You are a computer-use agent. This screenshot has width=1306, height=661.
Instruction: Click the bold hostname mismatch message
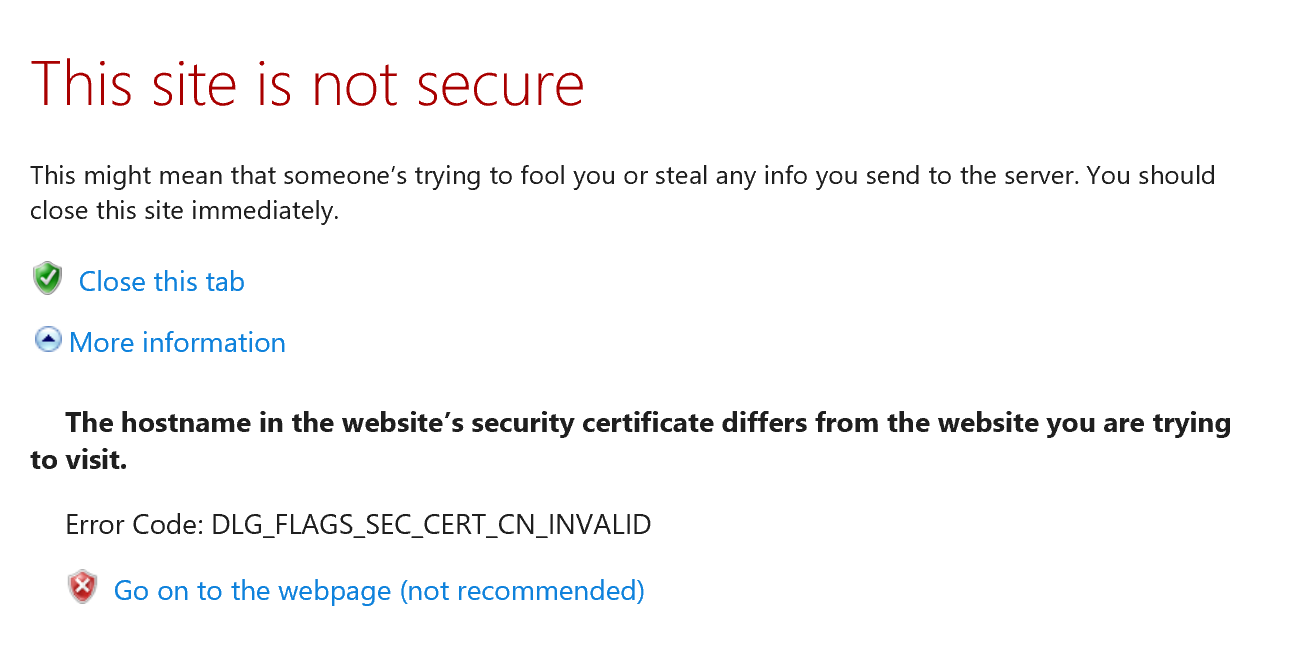(648, 423)
